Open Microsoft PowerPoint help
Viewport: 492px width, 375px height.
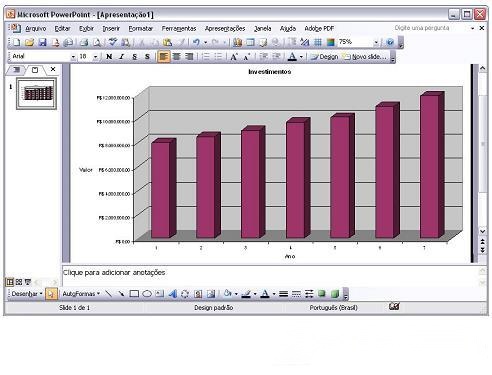click(x=390, y=42)
